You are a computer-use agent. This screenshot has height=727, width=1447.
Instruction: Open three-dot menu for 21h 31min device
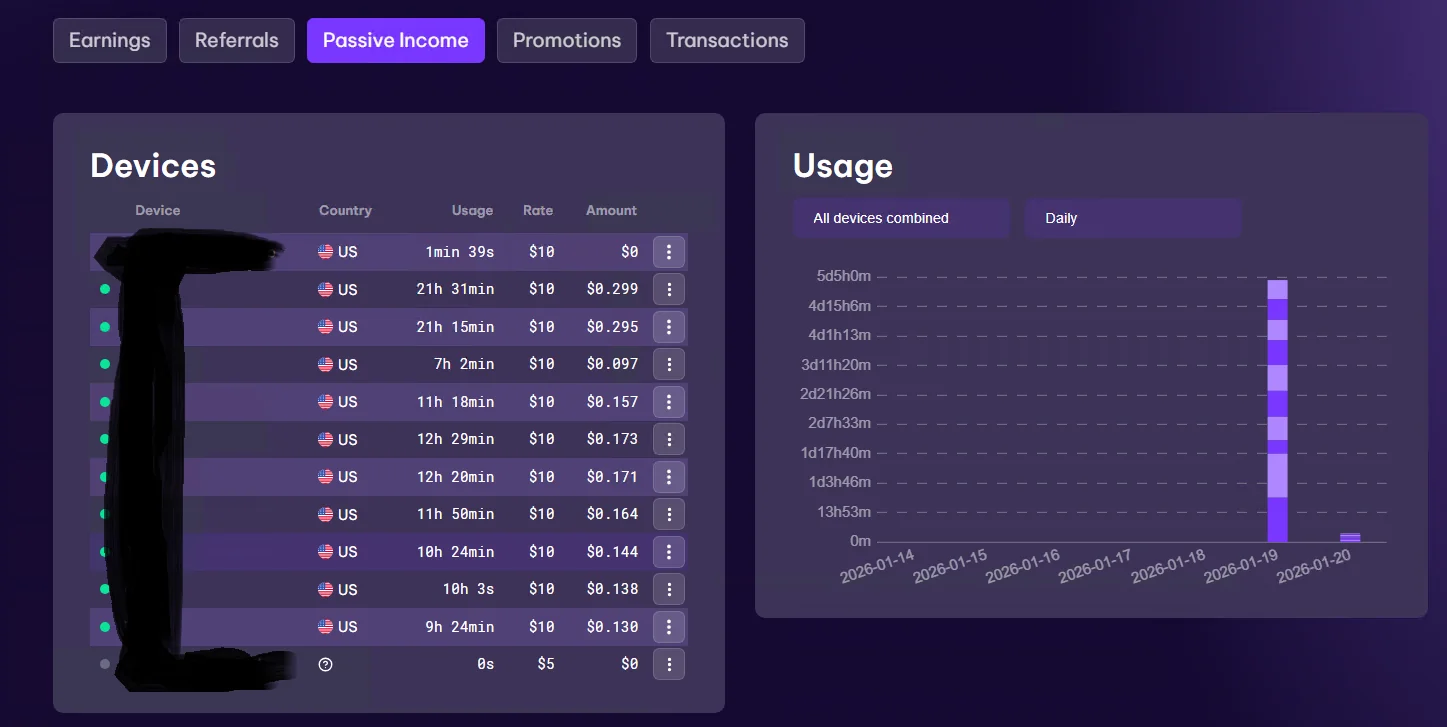669,289
